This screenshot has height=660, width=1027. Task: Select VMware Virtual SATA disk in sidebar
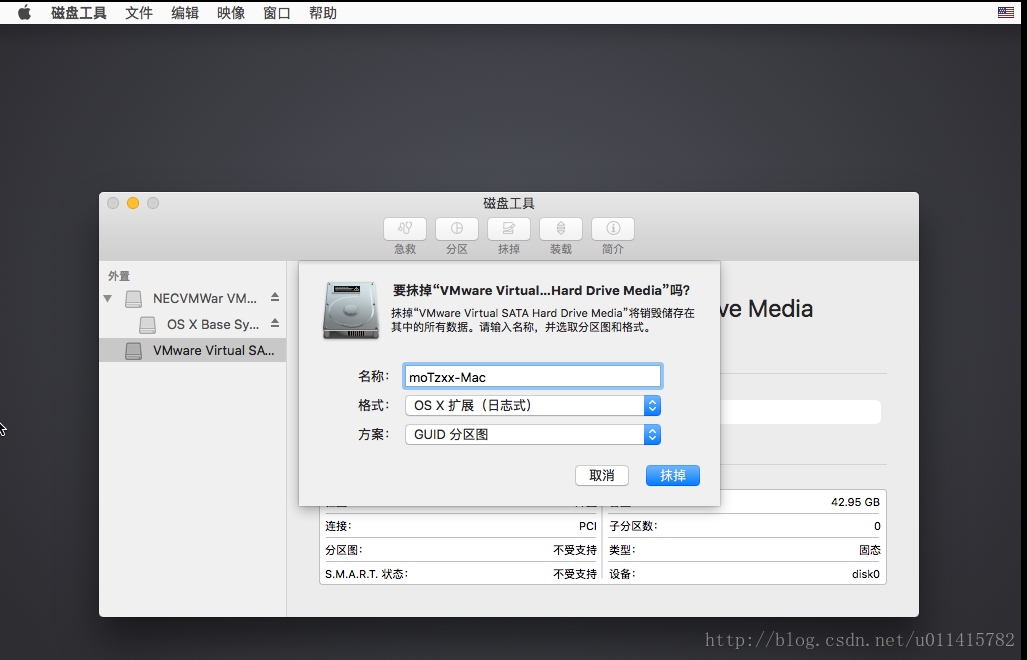point(200,351)
